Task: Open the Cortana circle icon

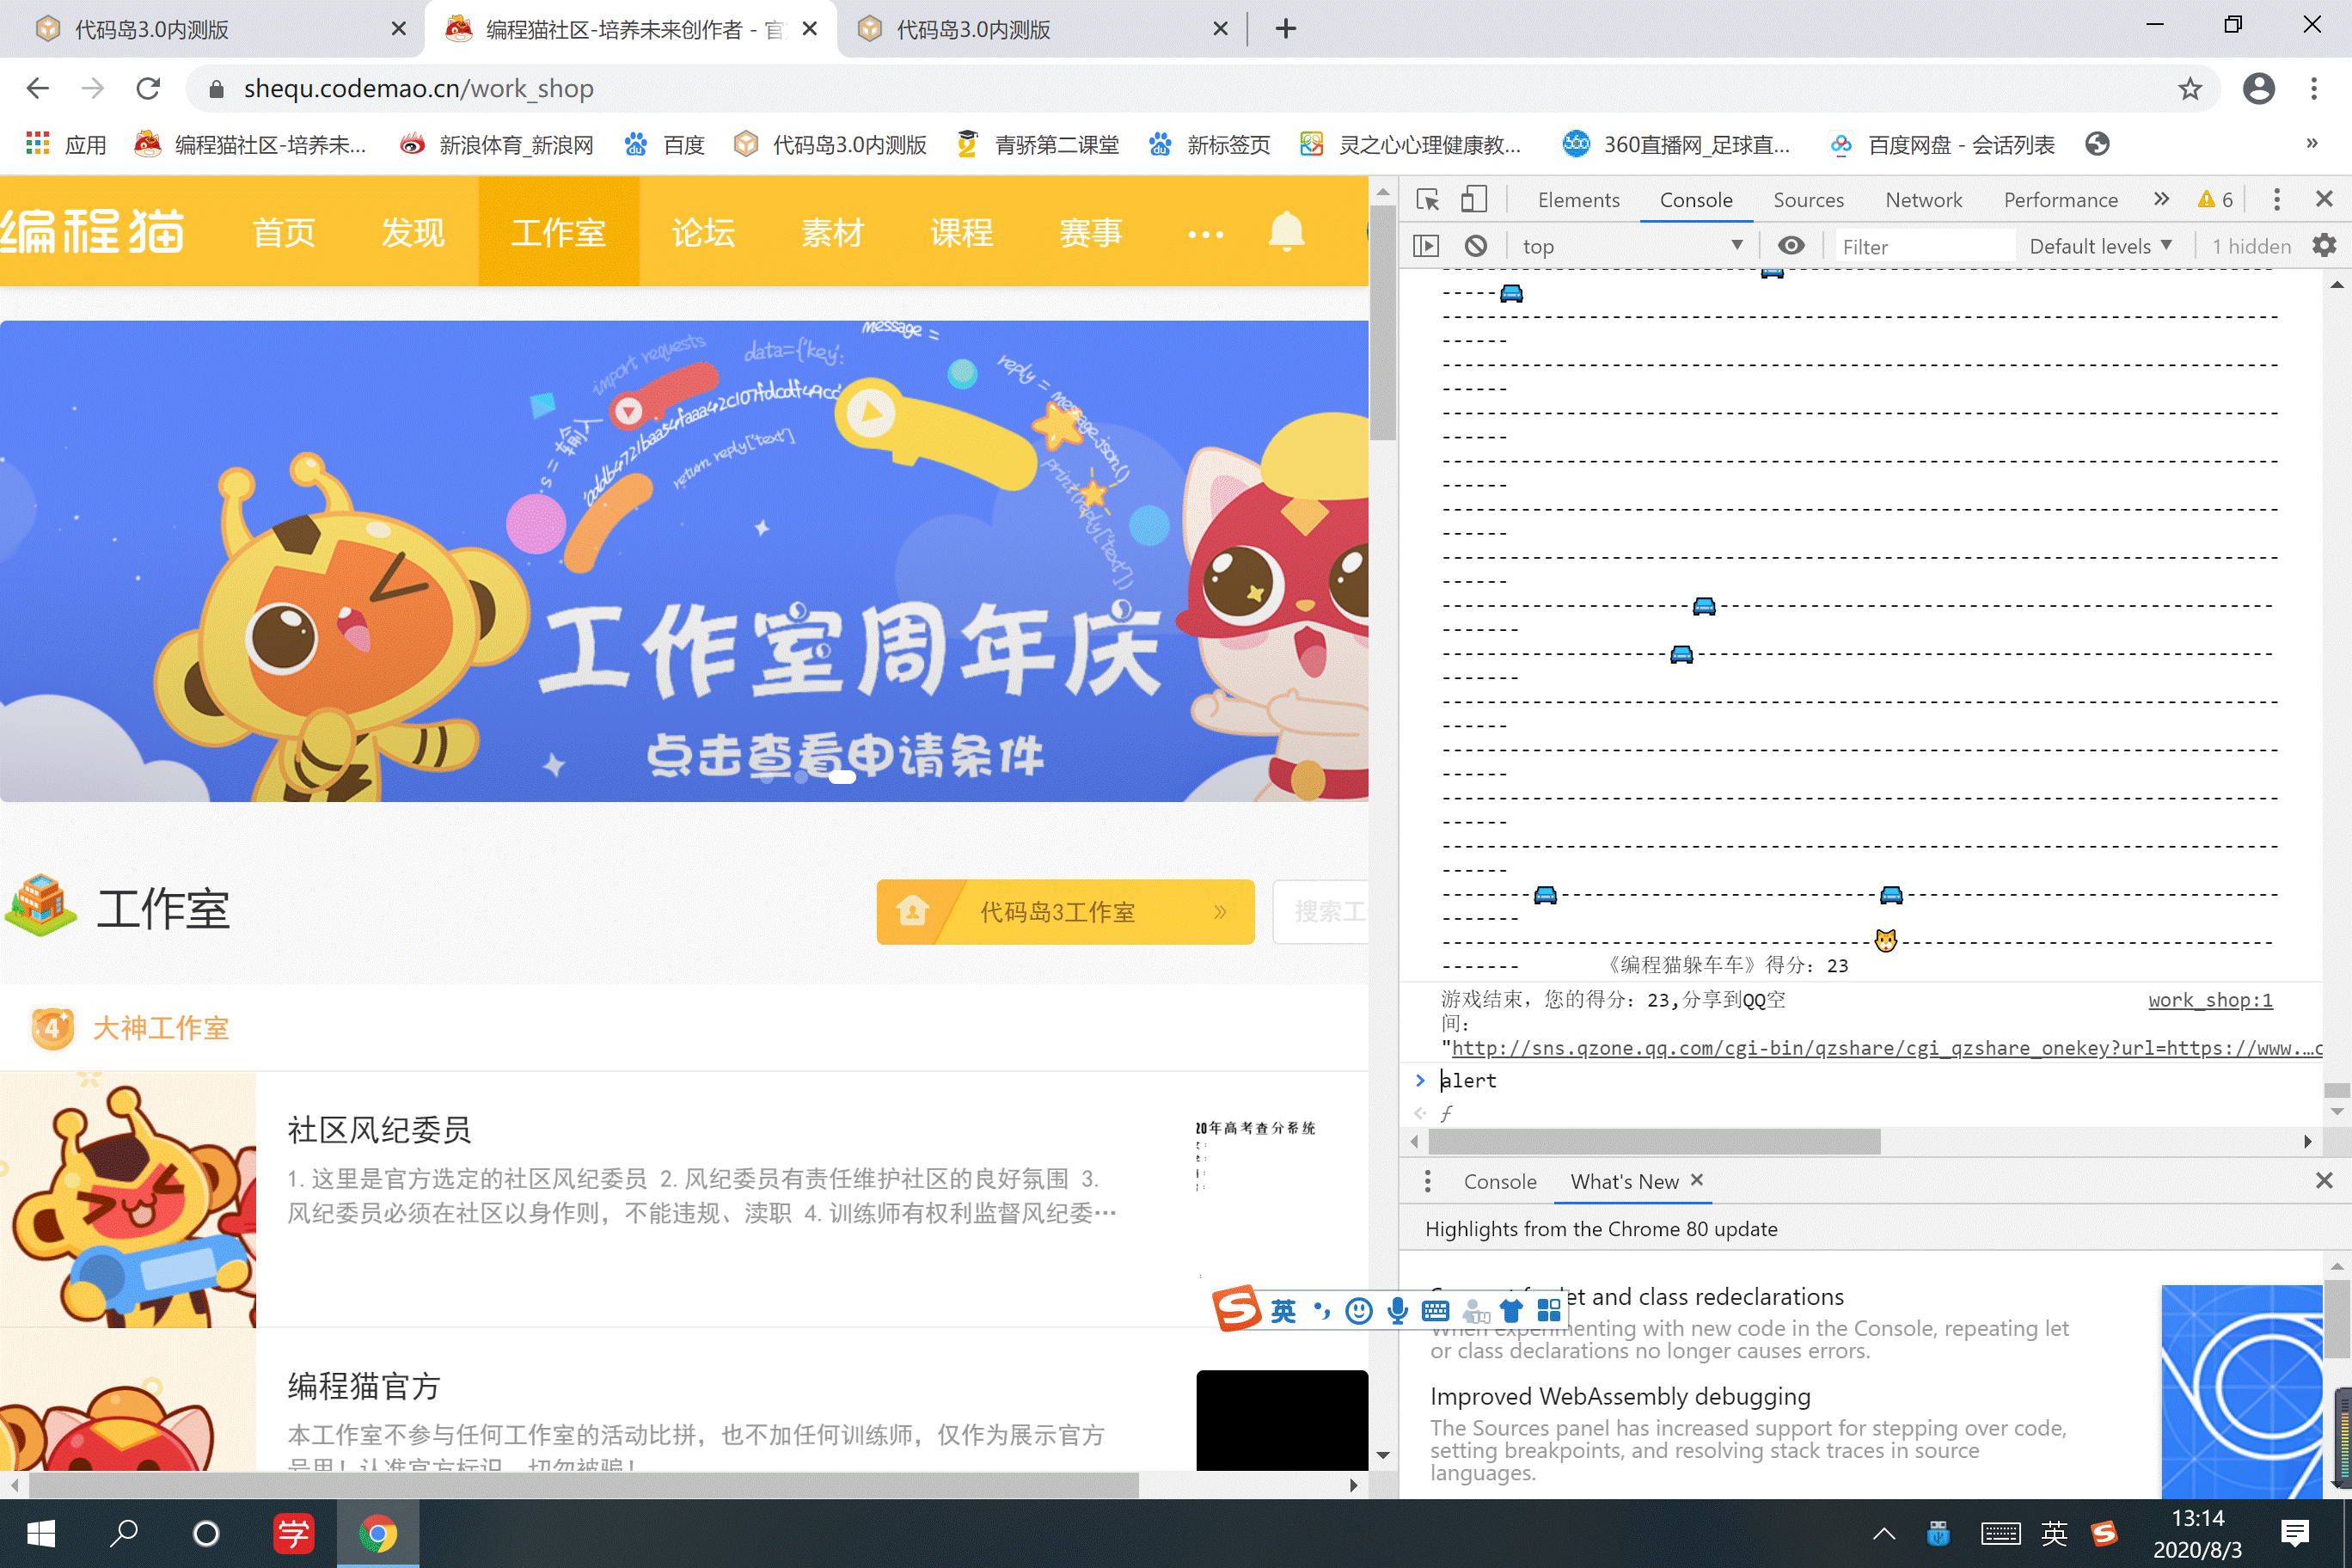Action: 206,1533
